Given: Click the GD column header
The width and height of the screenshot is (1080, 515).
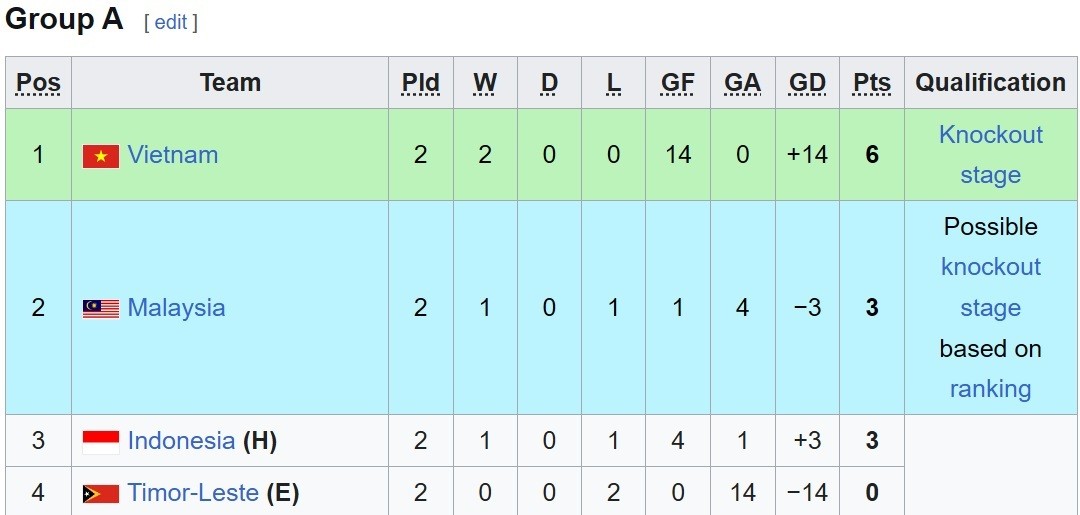Looking at the screenshot, I should click(x=807, y=83).
